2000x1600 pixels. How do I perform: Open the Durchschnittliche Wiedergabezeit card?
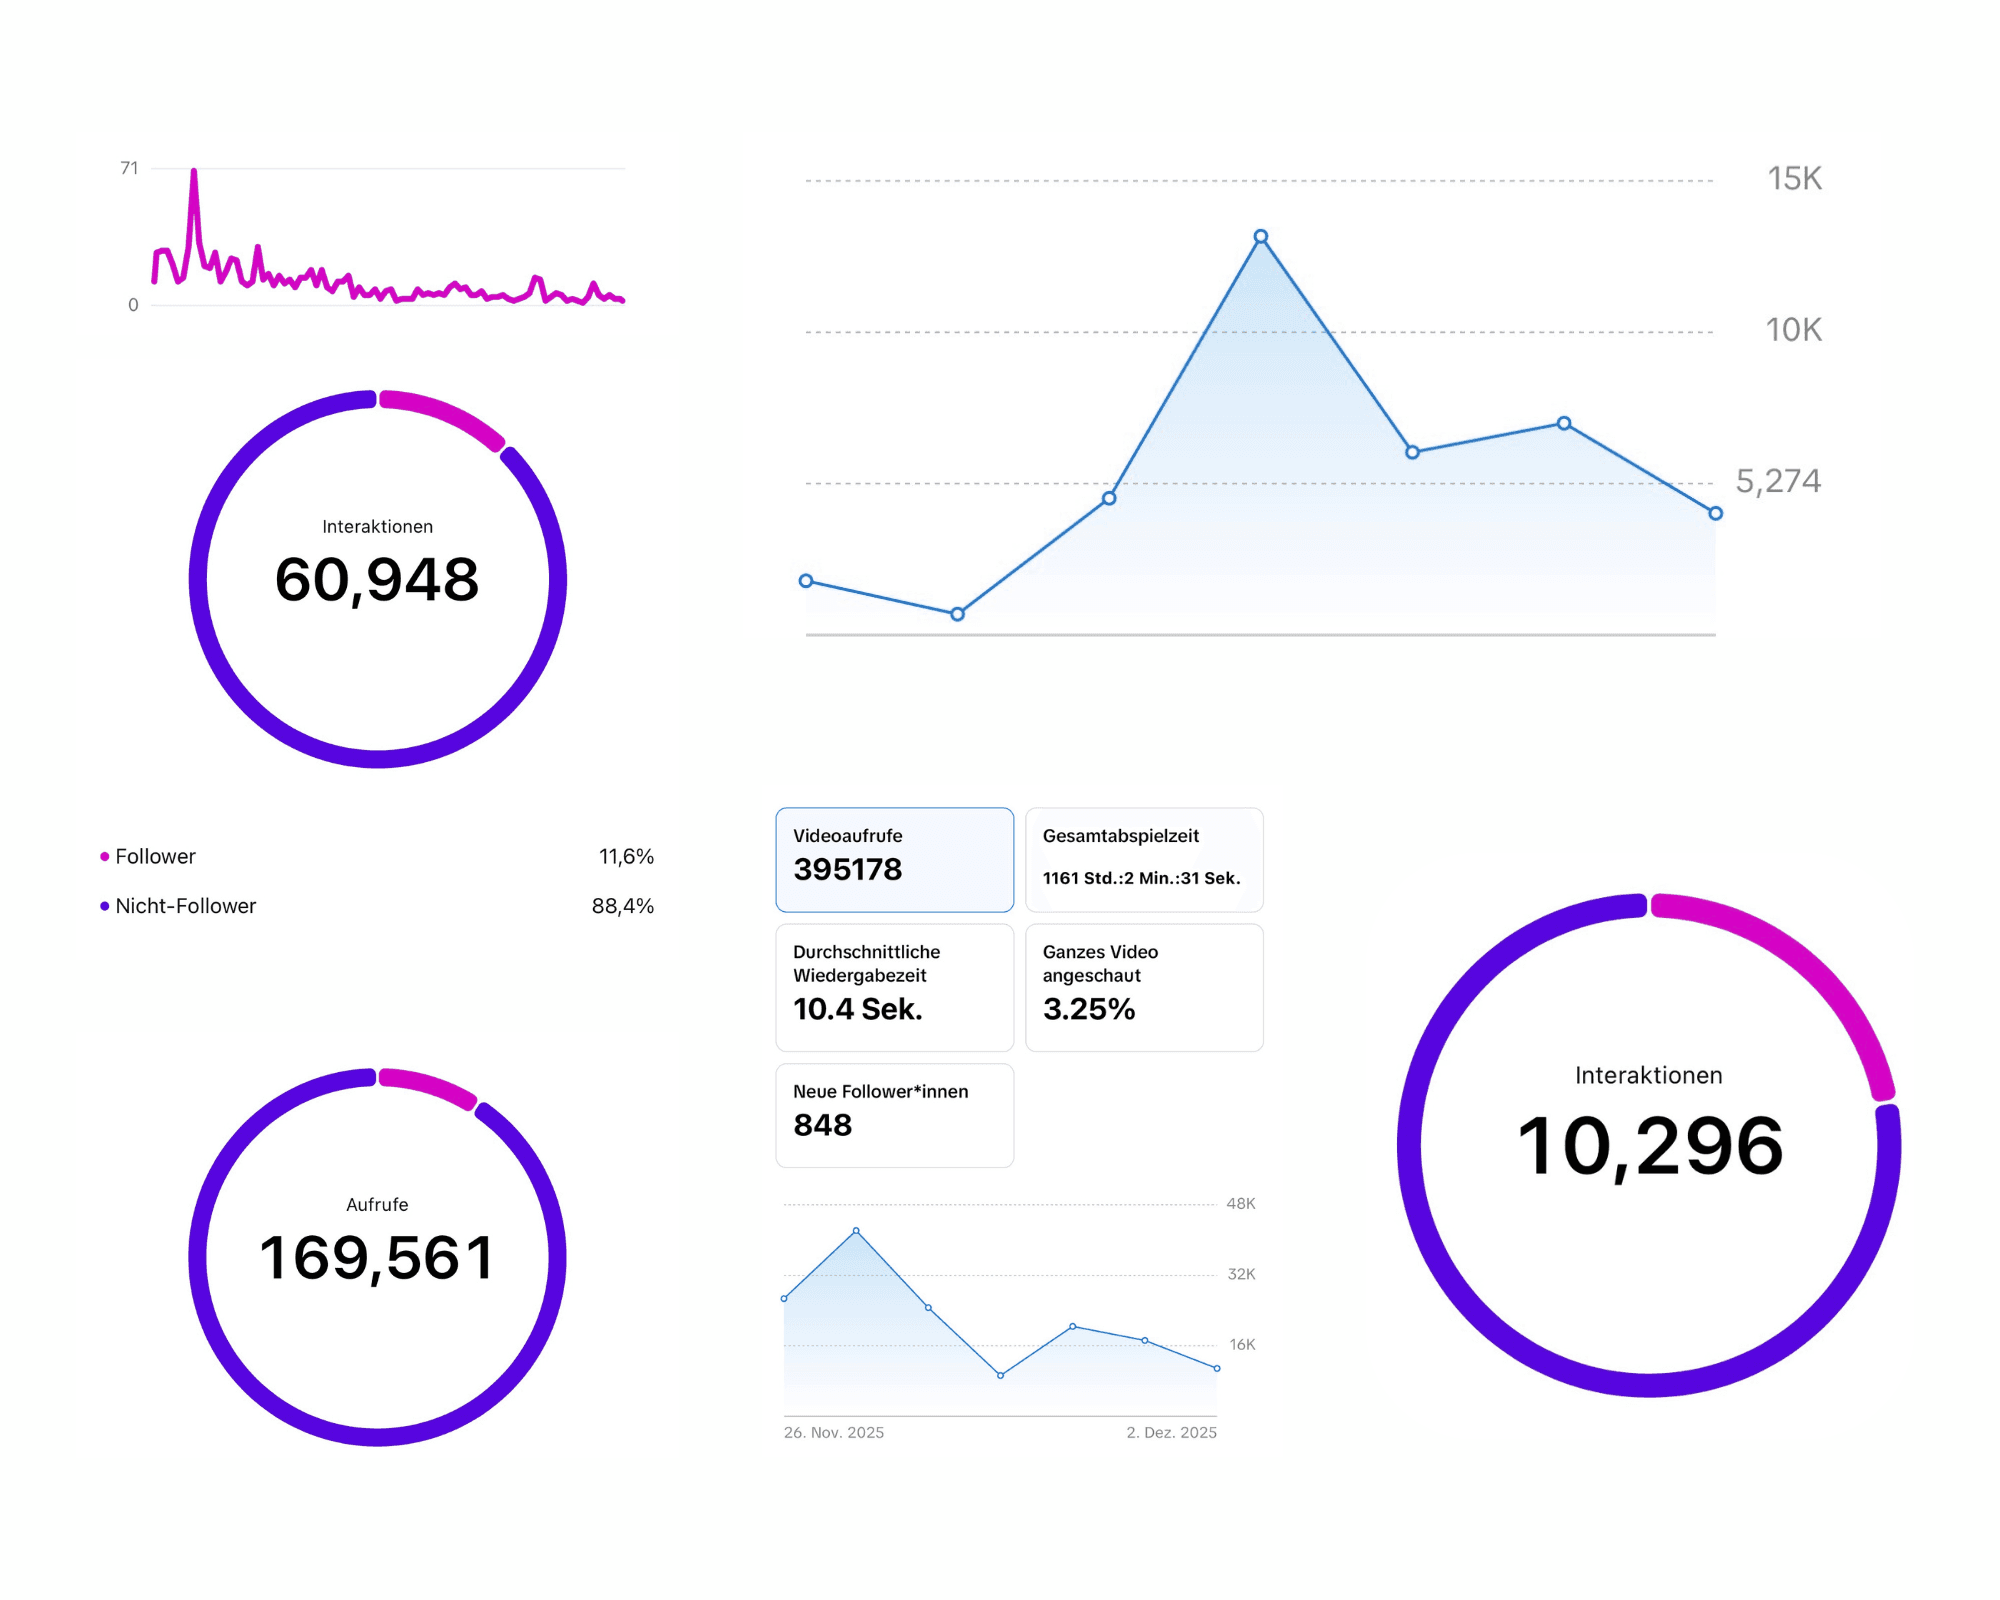pos(894,986)
